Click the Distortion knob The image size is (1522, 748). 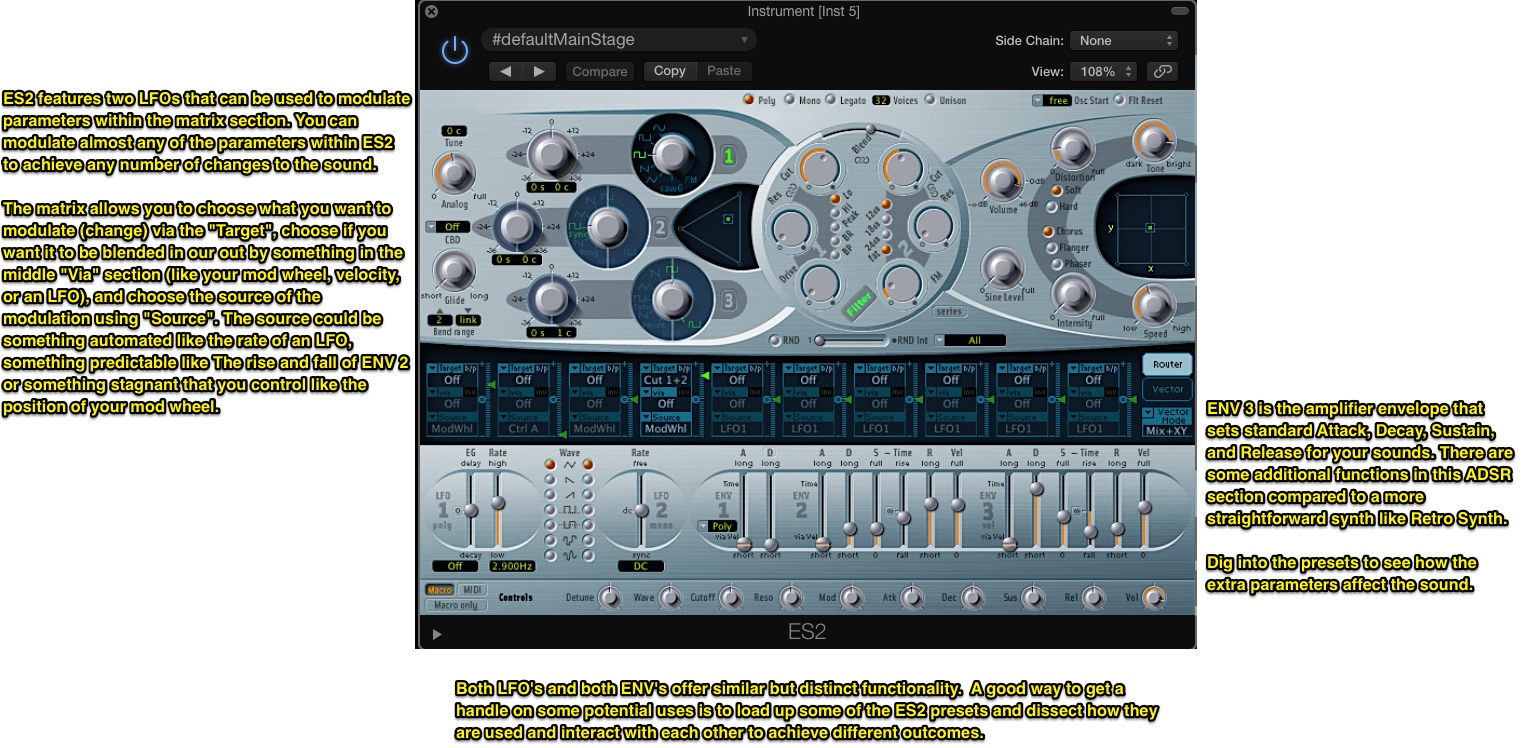coord(1071,150)
